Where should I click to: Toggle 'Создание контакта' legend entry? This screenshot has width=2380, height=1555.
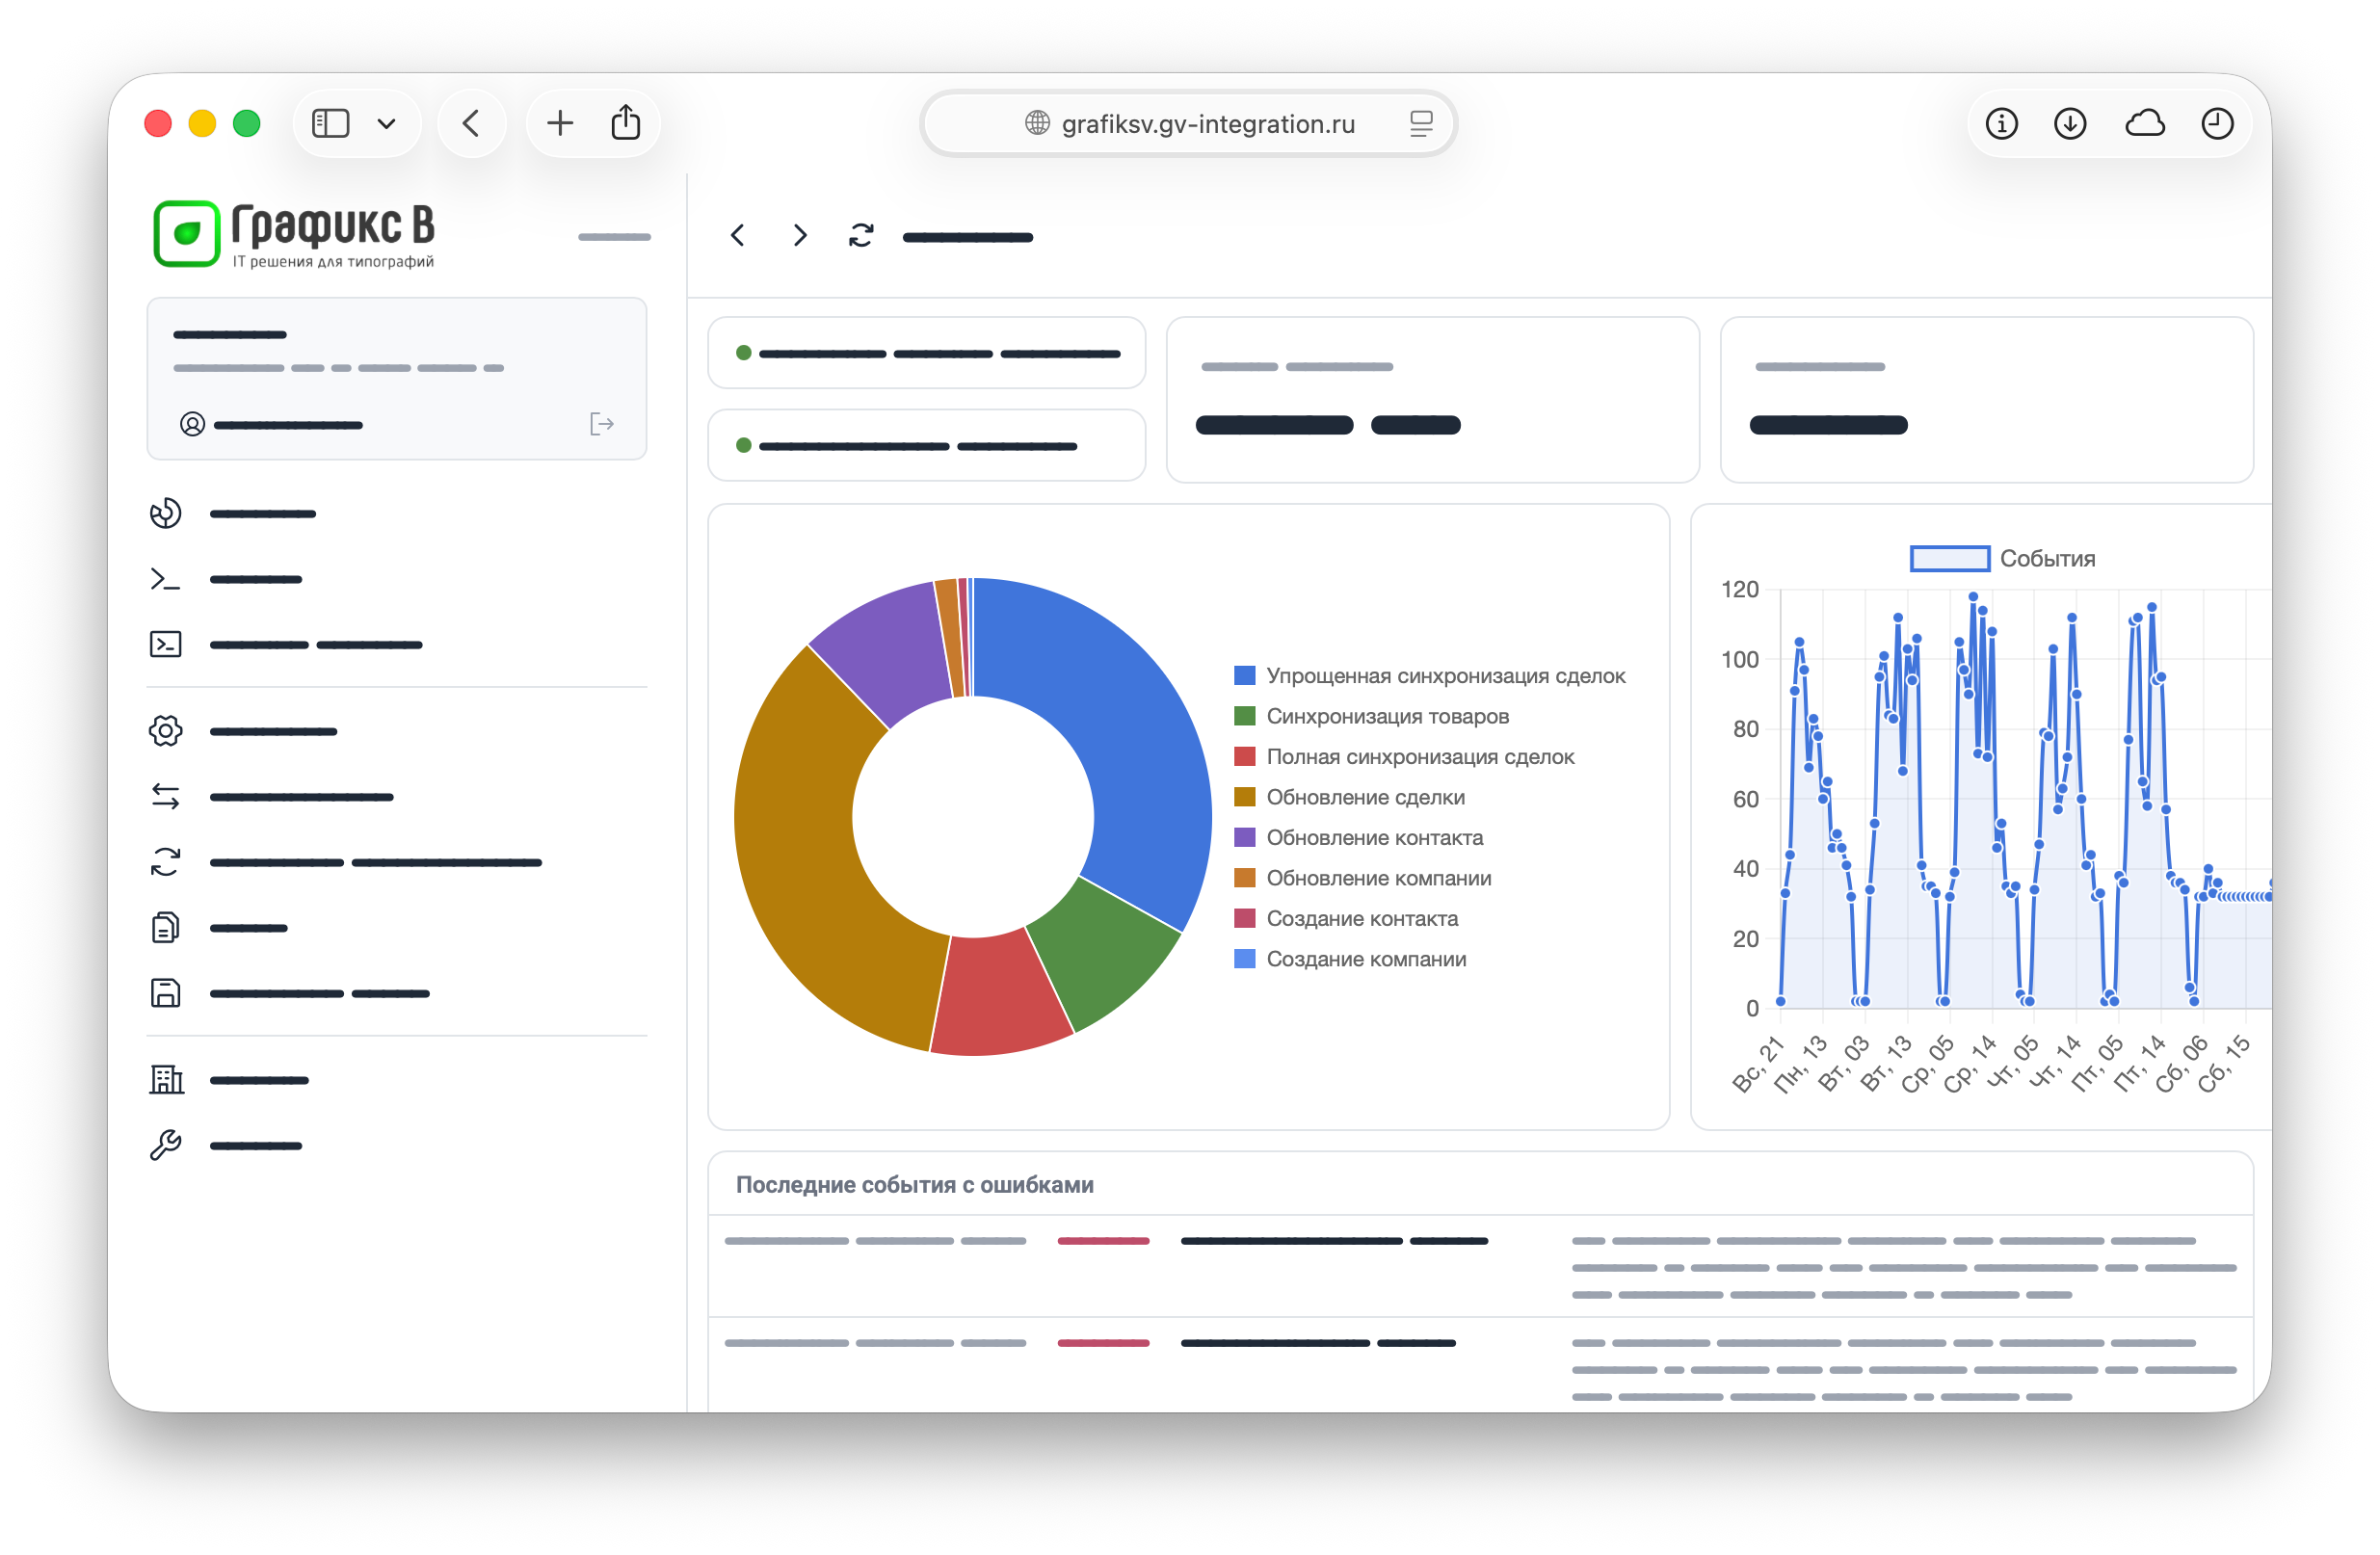[1346, 919]
